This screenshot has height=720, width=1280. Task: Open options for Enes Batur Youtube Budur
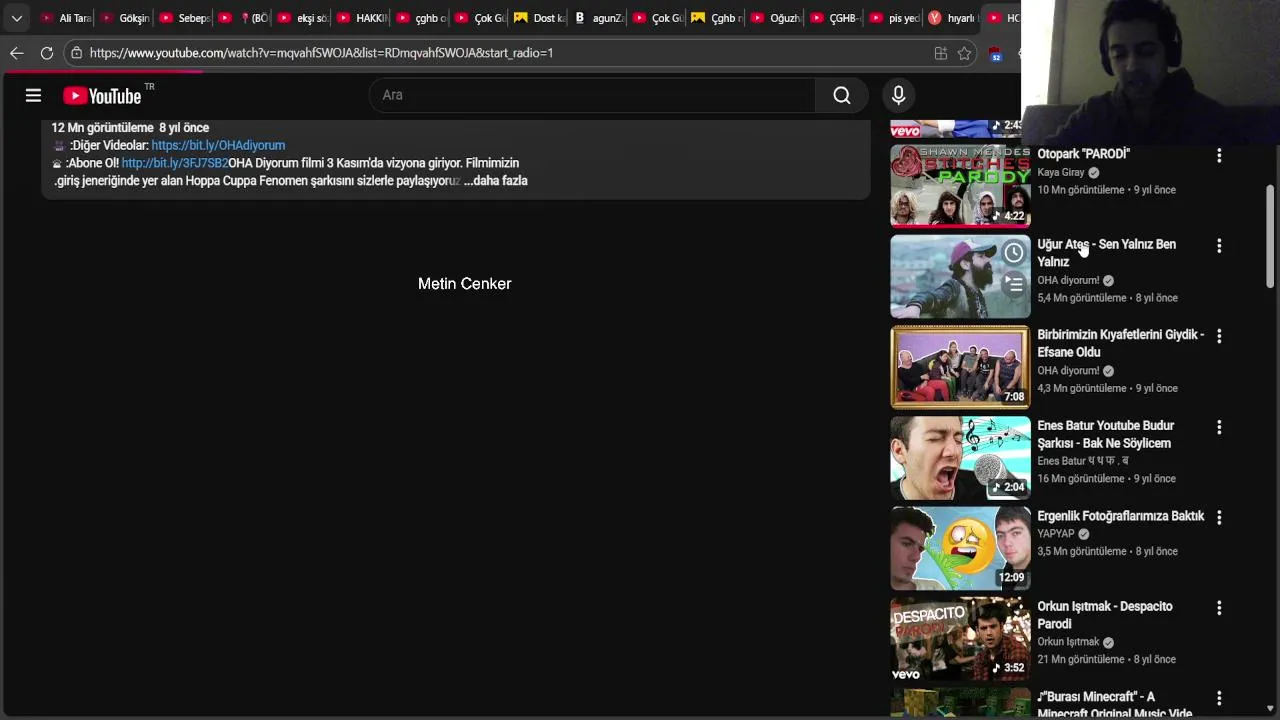1218,427
